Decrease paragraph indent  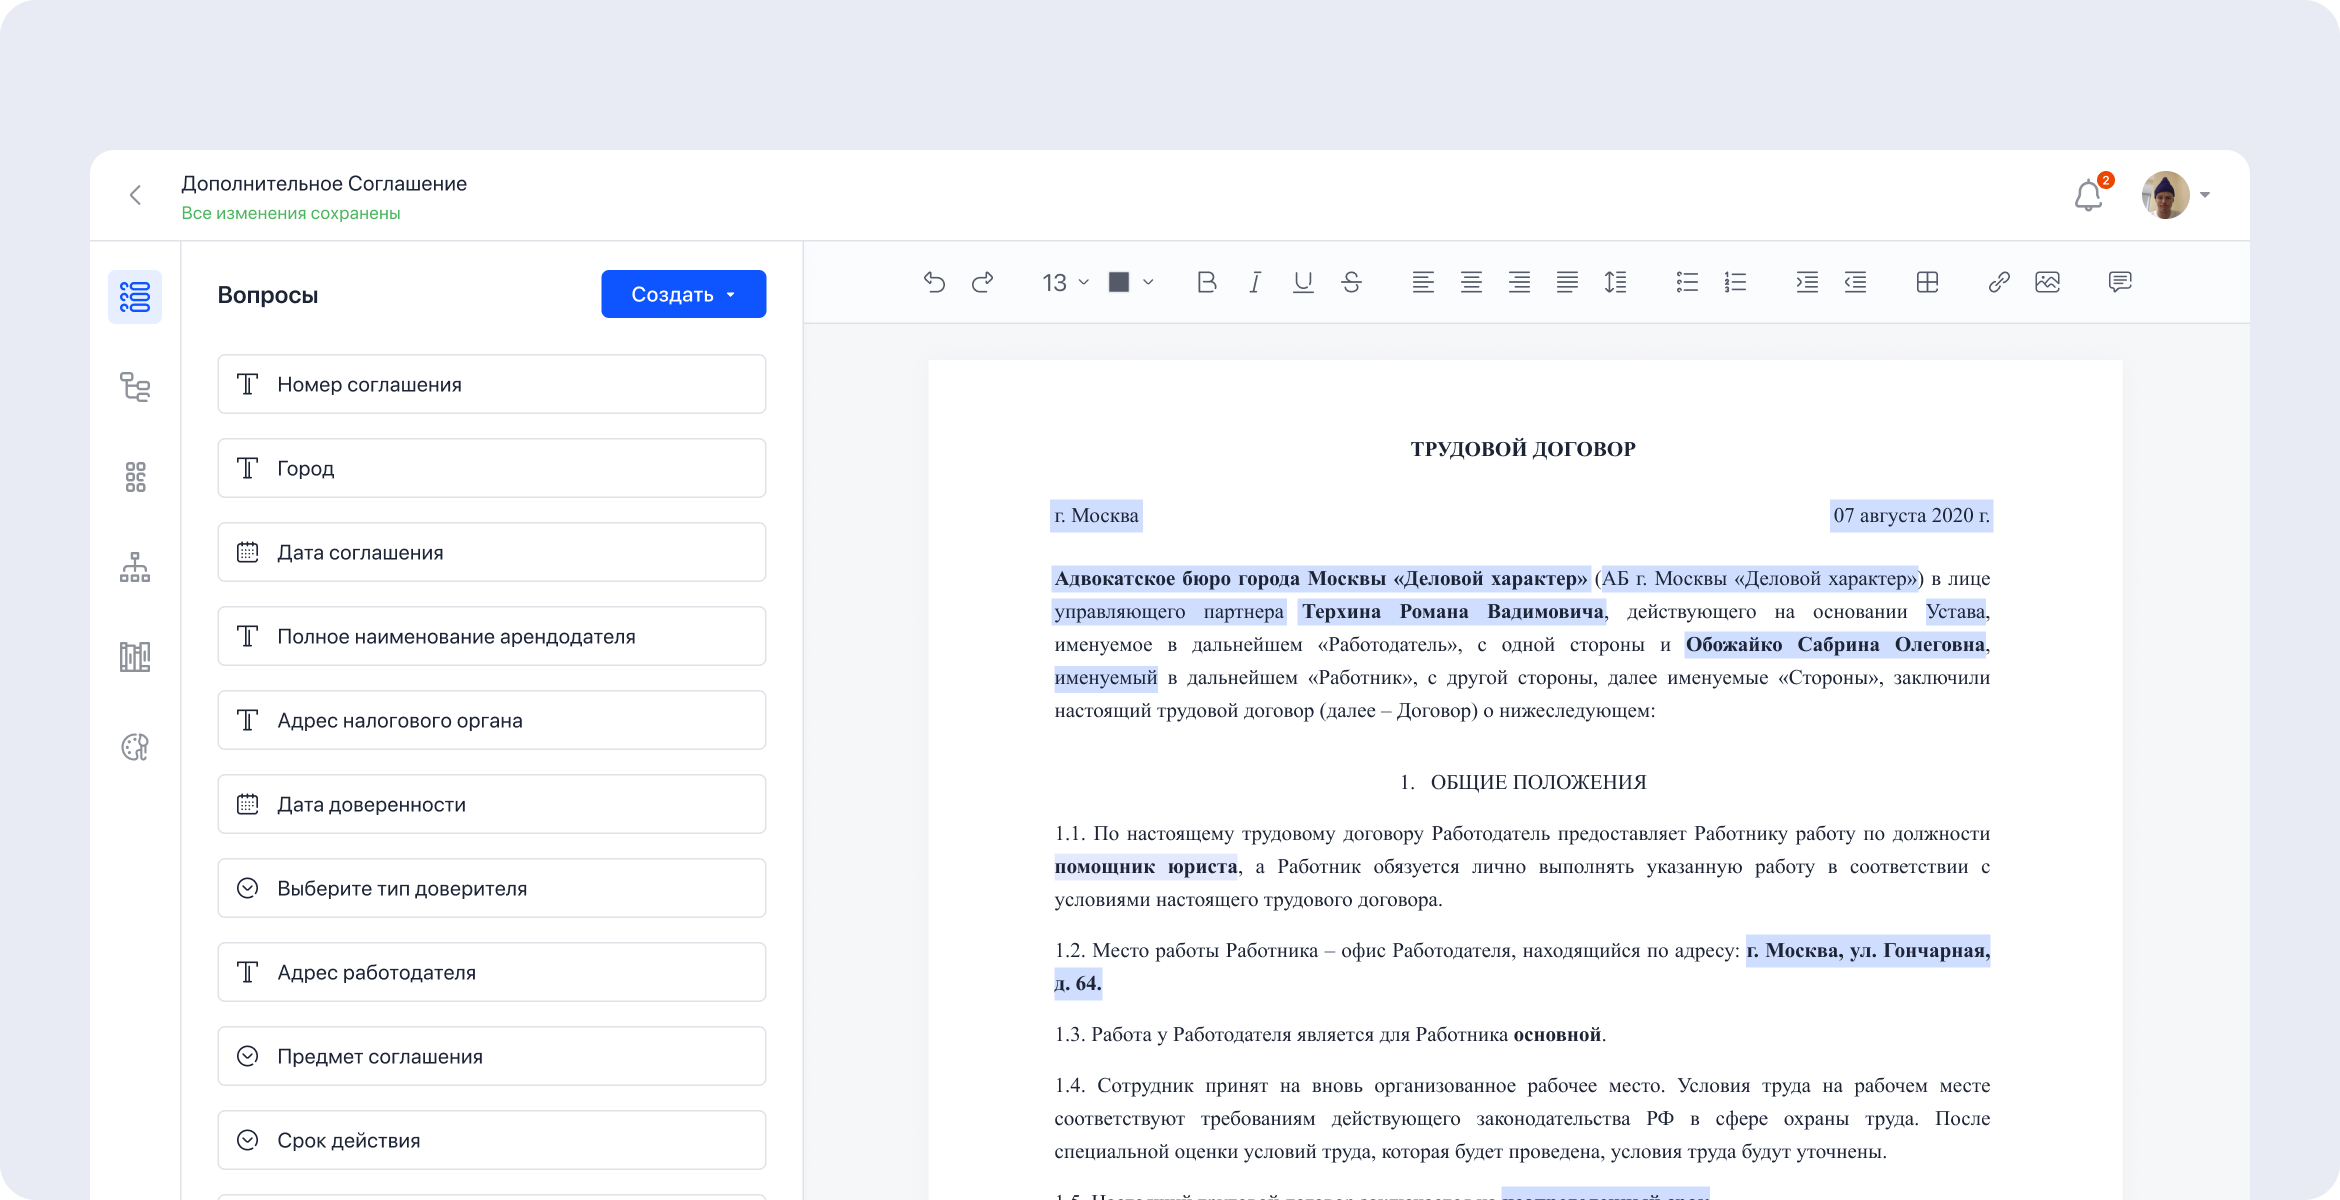pos(1855,282)
